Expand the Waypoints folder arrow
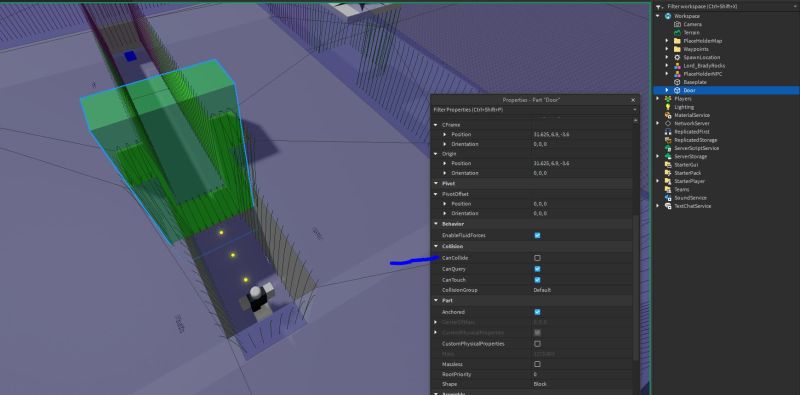Image resolution: width=800 pixels, height=395 pixels. click(667, 49)
